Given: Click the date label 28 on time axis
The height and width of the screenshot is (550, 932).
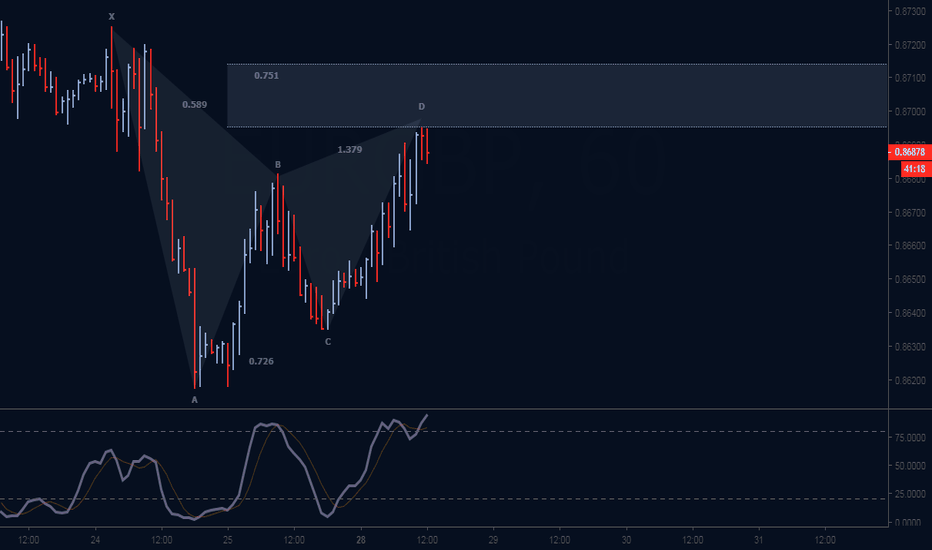Looking at the screenshot, I should click(361, 540).
